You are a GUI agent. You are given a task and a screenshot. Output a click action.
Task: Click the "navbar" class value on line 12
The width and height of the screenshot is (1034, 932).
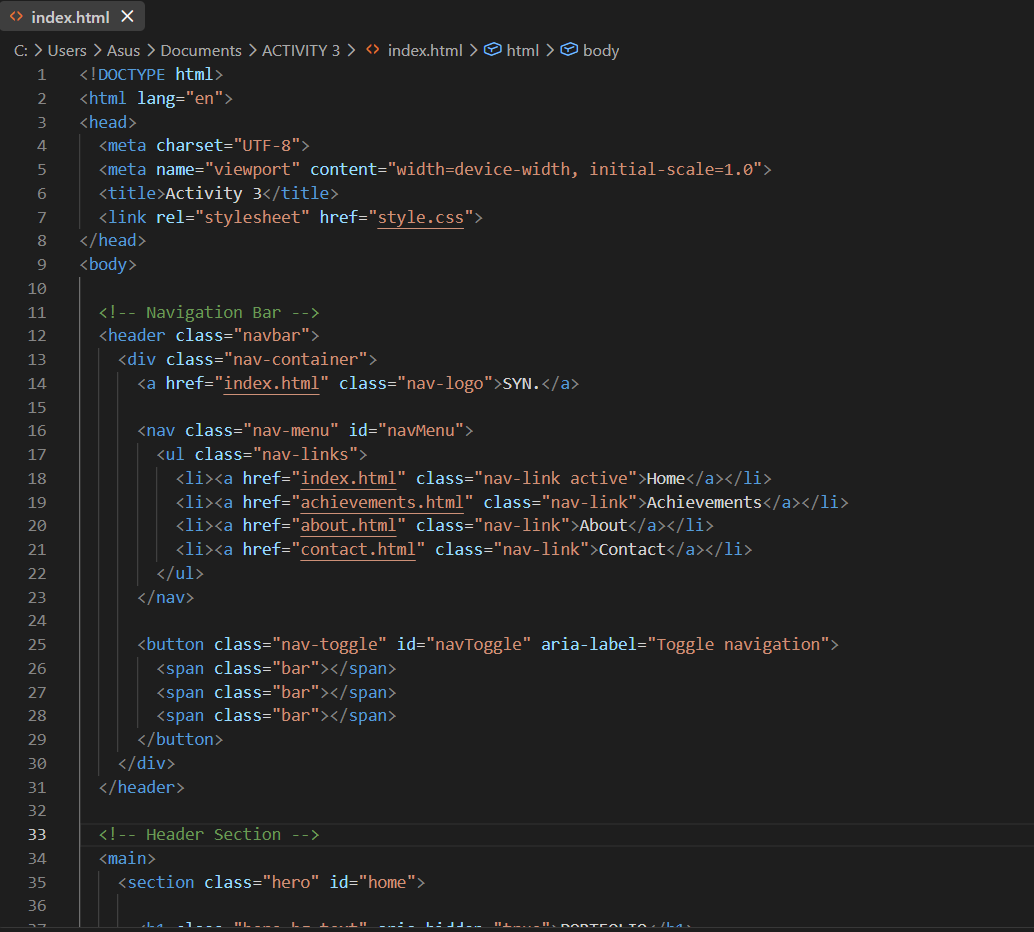tap(272, 336)
